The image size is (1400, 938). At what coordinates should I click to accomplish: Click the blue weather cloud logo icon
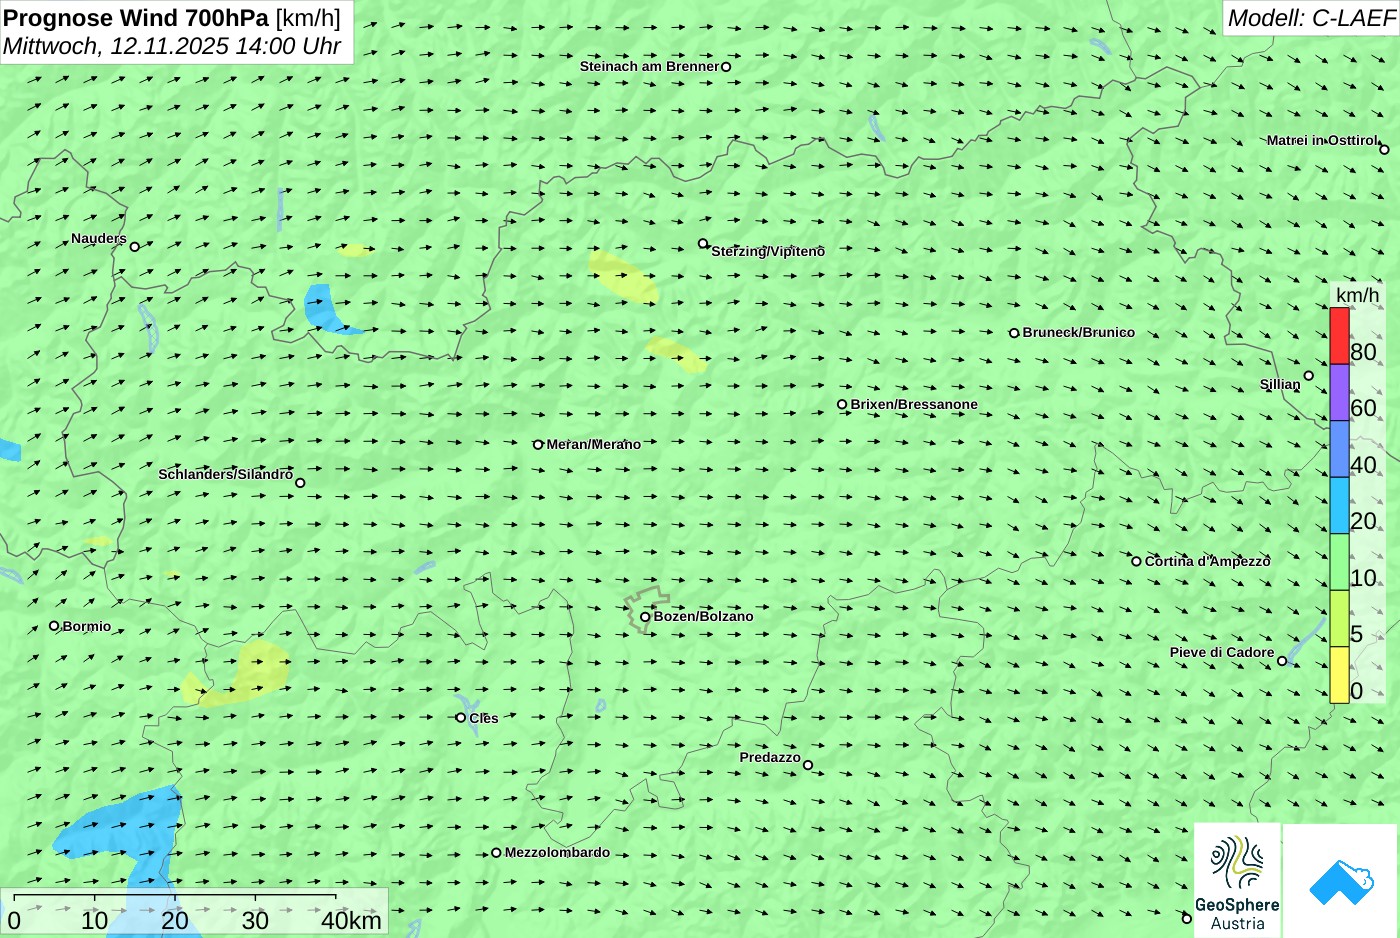point(1341,882)
